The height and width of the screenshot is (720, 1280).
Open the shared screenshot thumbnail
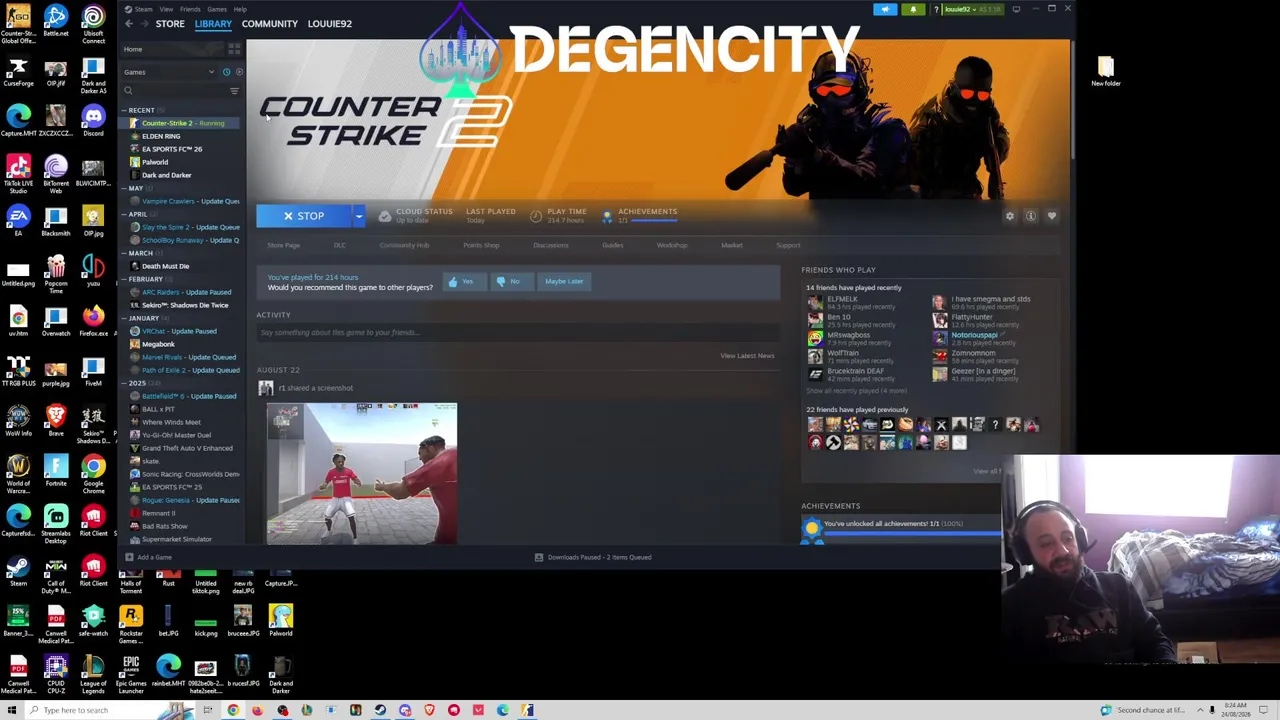[x=362, y=474]
